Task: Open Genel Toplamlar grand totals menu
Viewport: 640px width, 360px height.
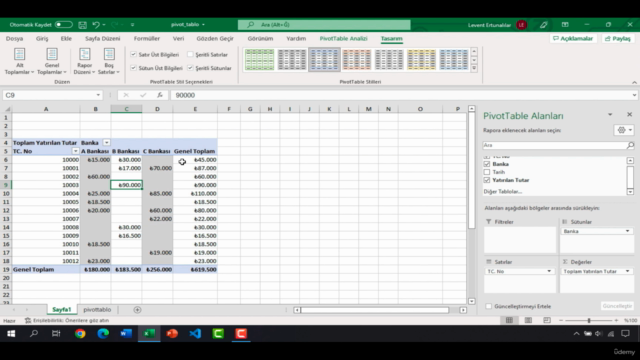Action: [x=52, y=61]
